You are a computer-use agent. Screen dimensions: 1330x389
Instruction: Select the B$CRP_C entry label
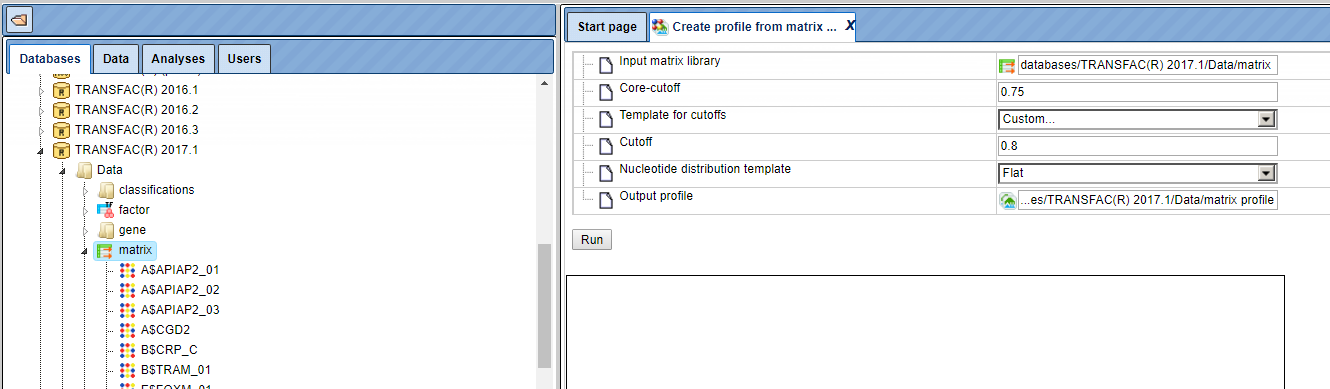pyautogui.click(x=169, y=350)
